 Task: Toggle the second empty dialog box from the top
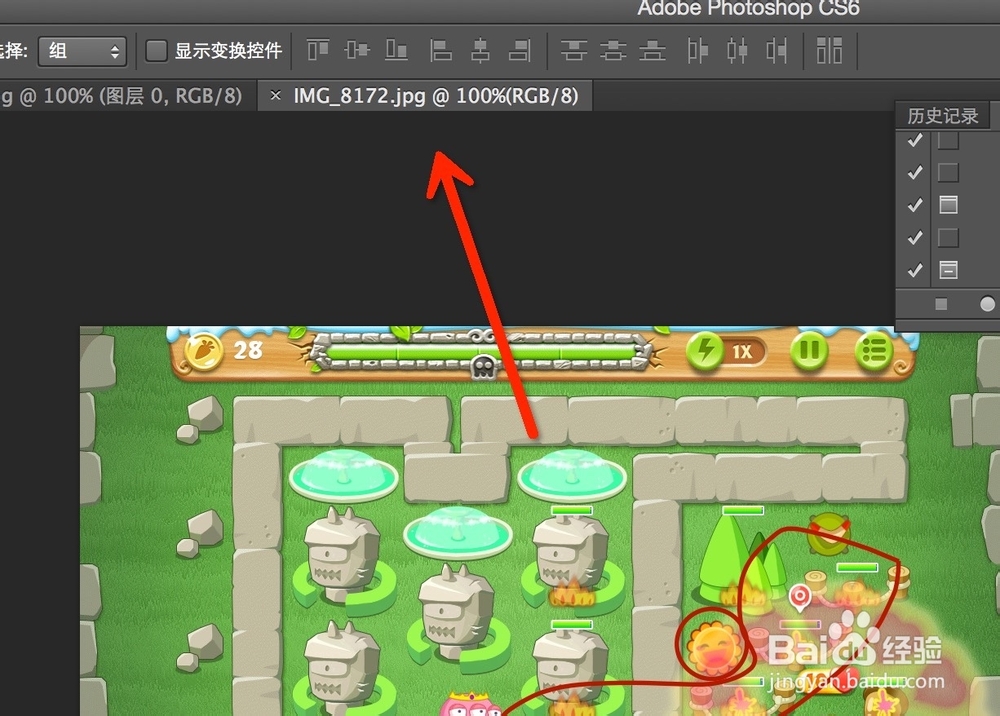948,172
